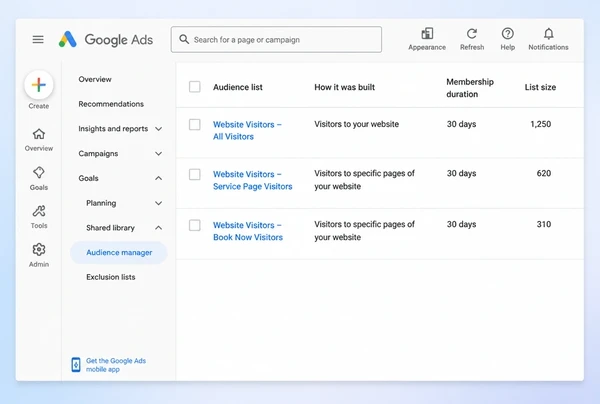Viewport: 600px width, 404px height.
Task: Click Membership duration column header
Action: [x=470, y=88]
